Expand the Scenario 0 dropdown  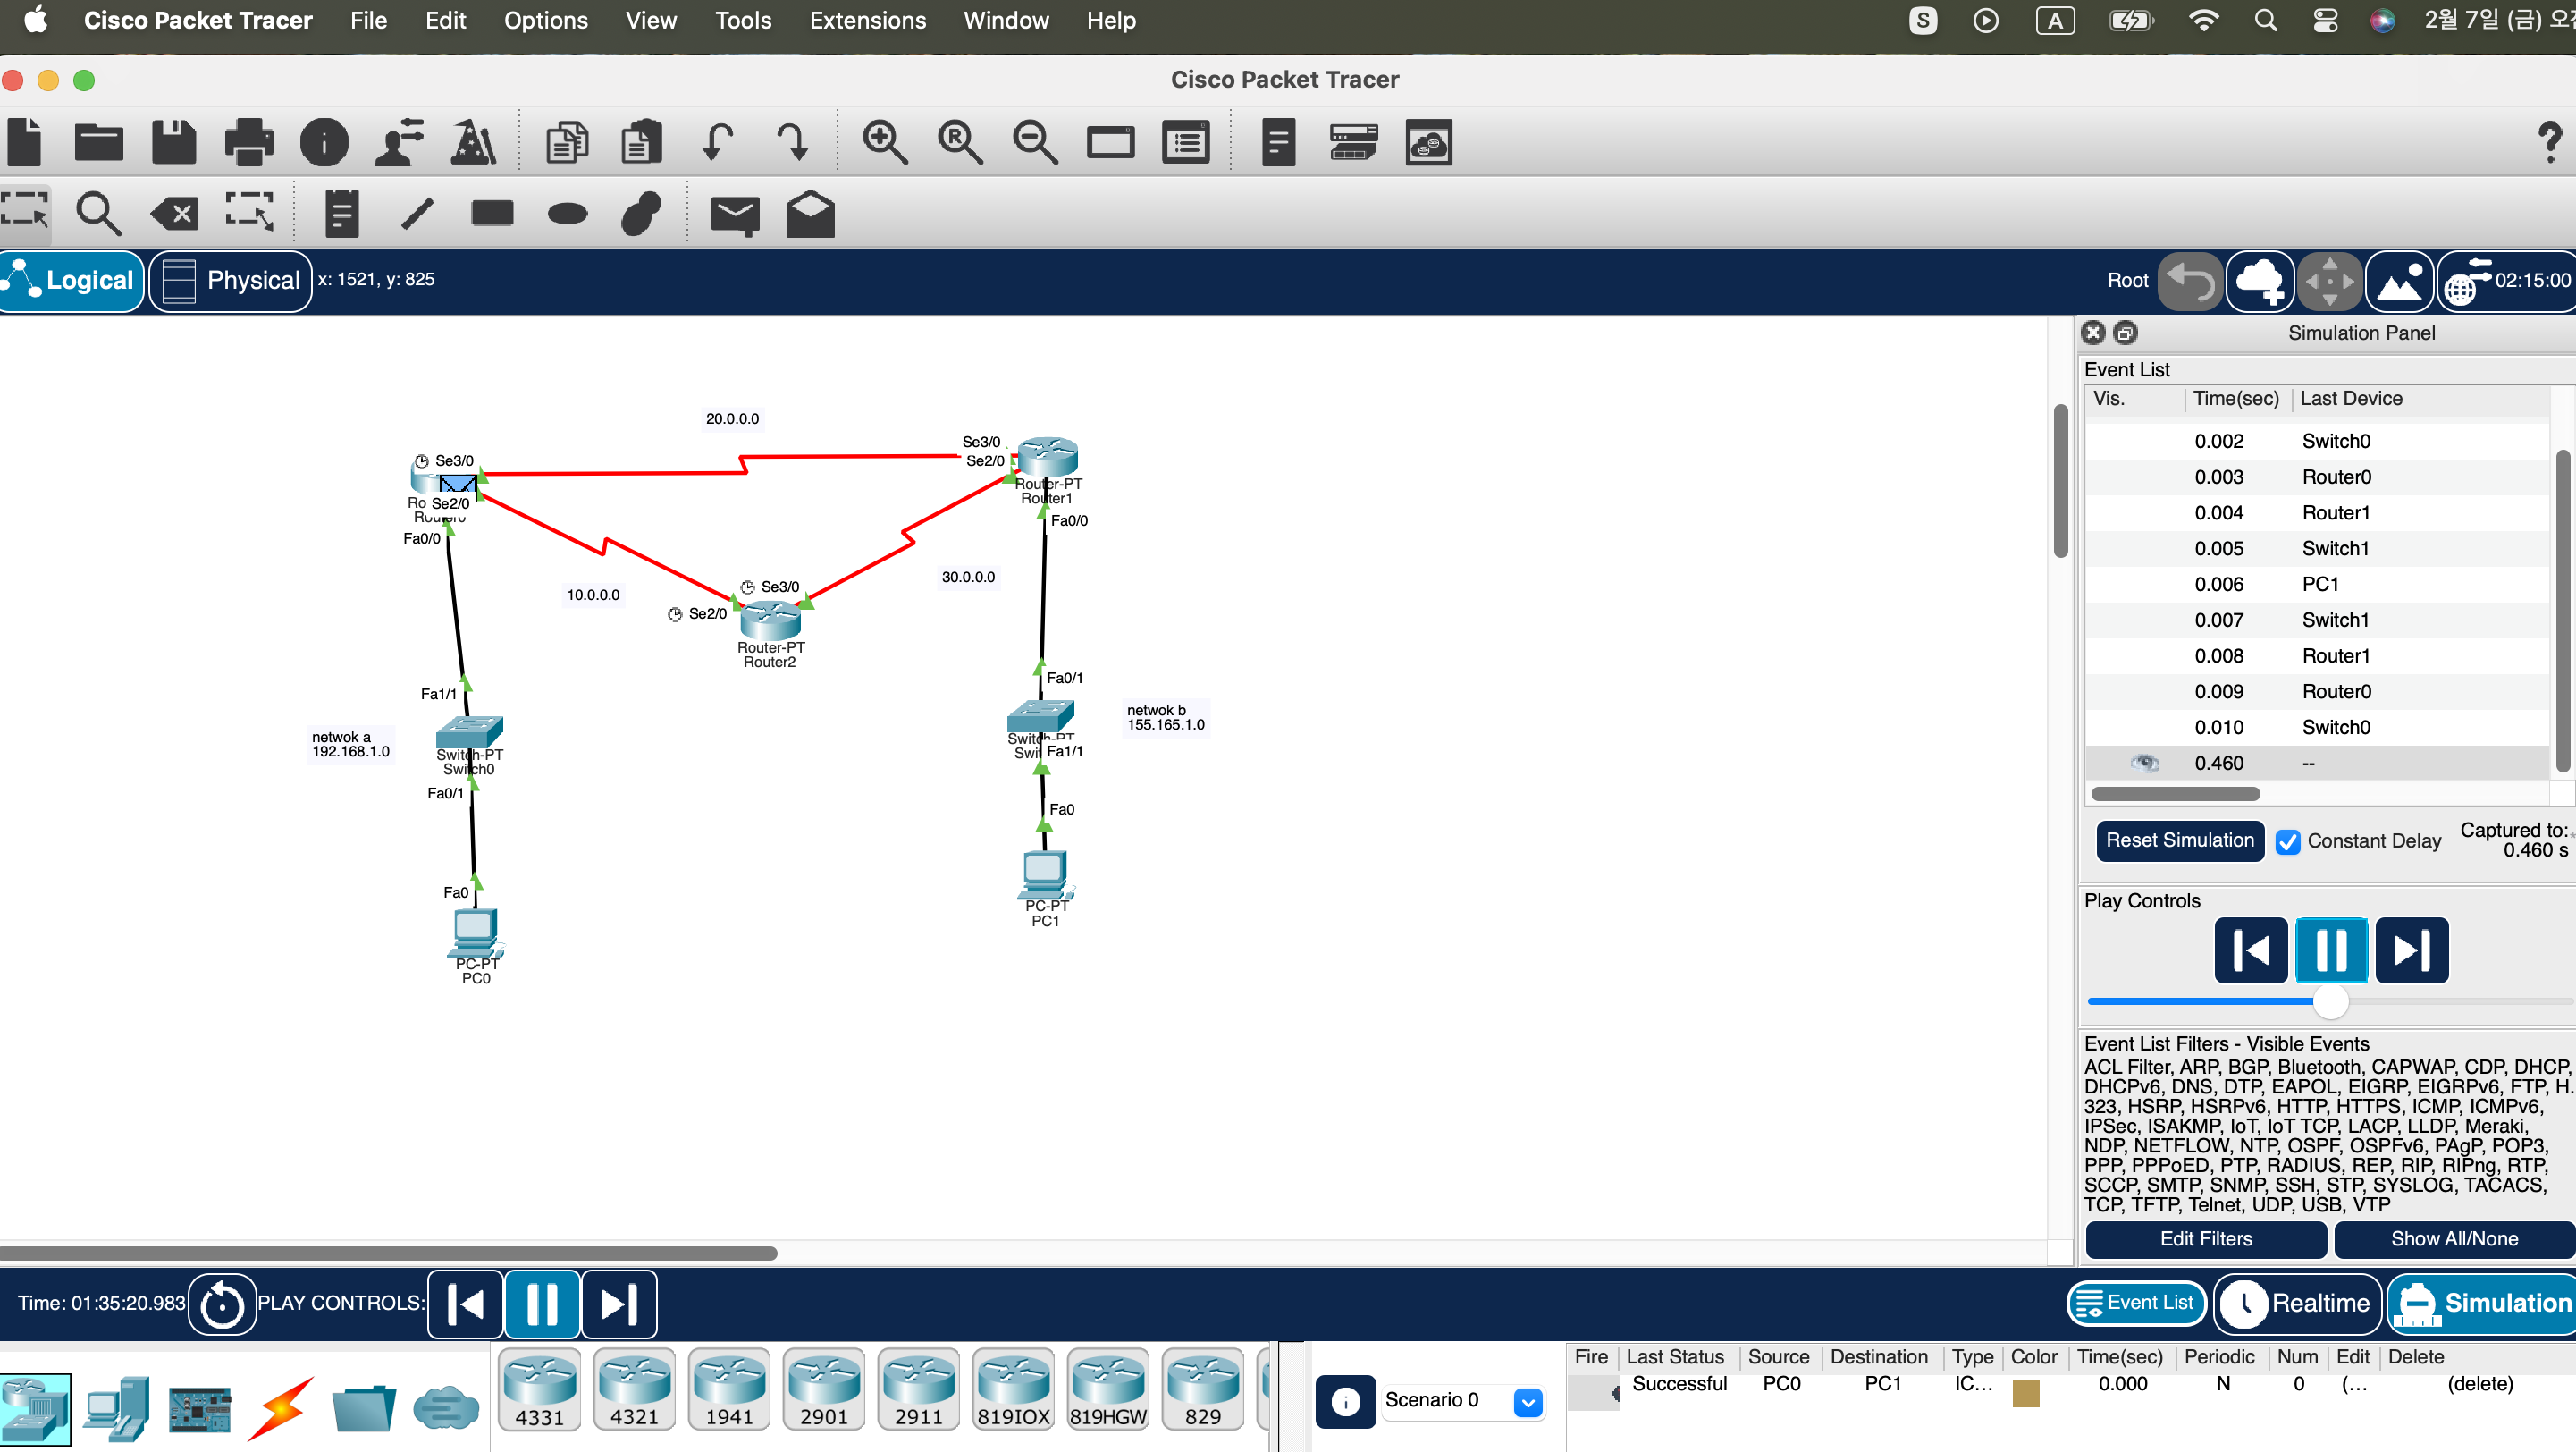tap(1527, 1401)
